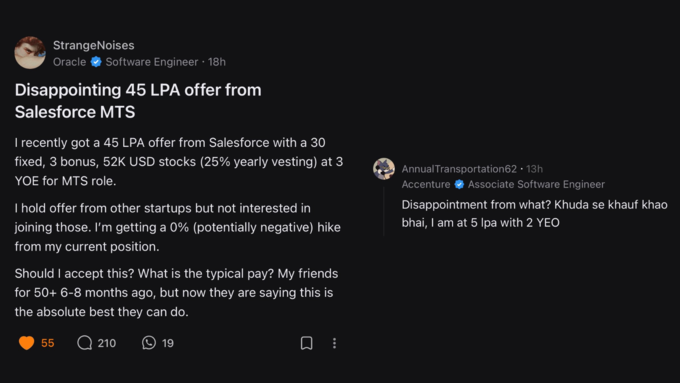Click the 19 shares count
This screenshot has width=680, height=383.
click(x=168, y=343)
